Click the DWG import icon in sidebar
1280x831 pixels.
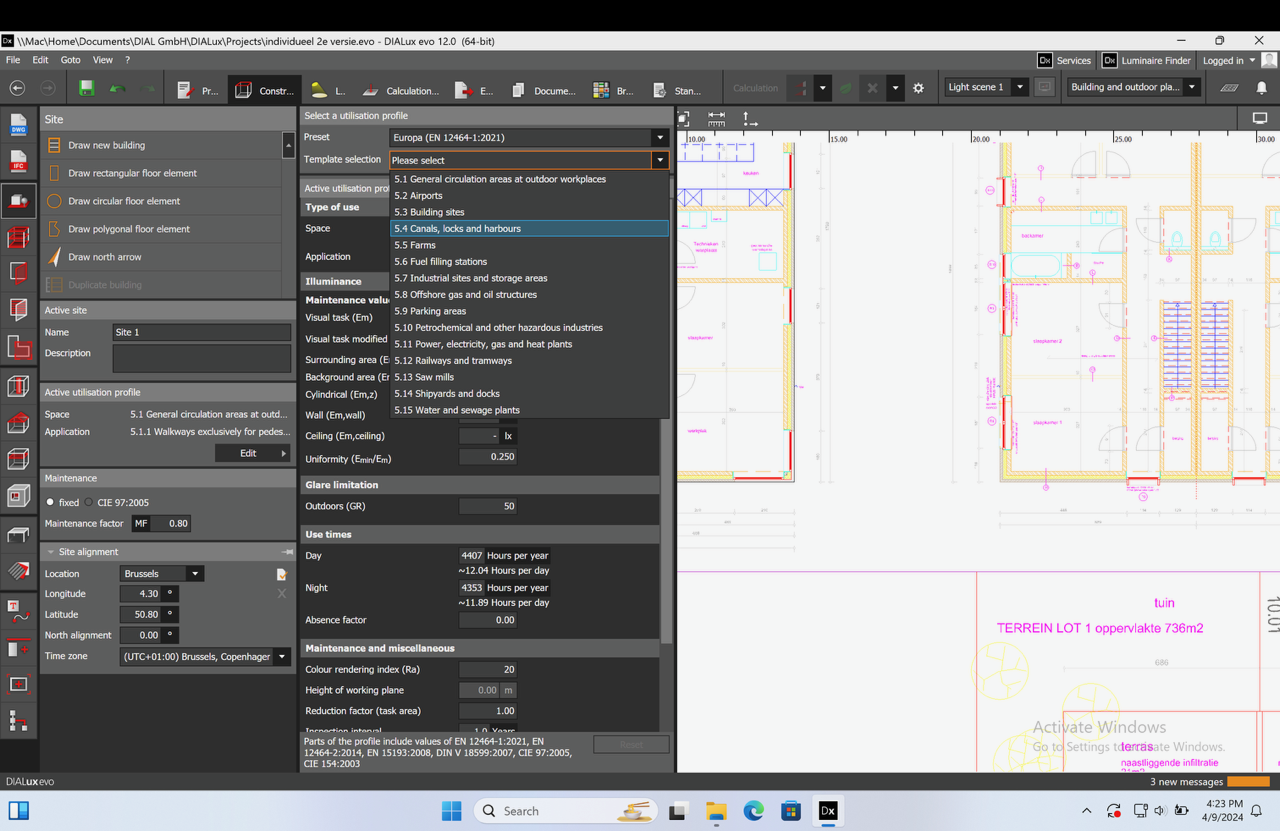point(18,125)
